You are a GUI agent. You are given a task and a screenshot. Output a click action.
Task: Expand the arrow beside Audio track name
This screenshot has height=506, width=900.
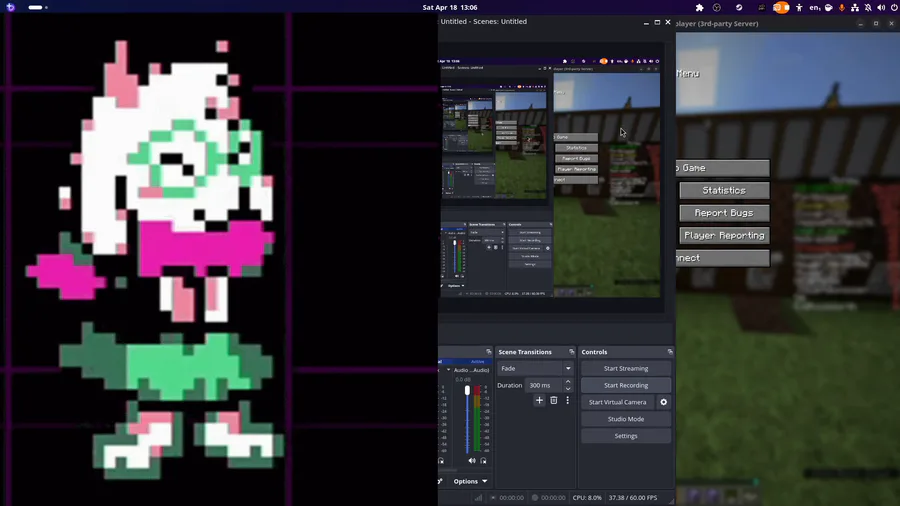(448, 370)
